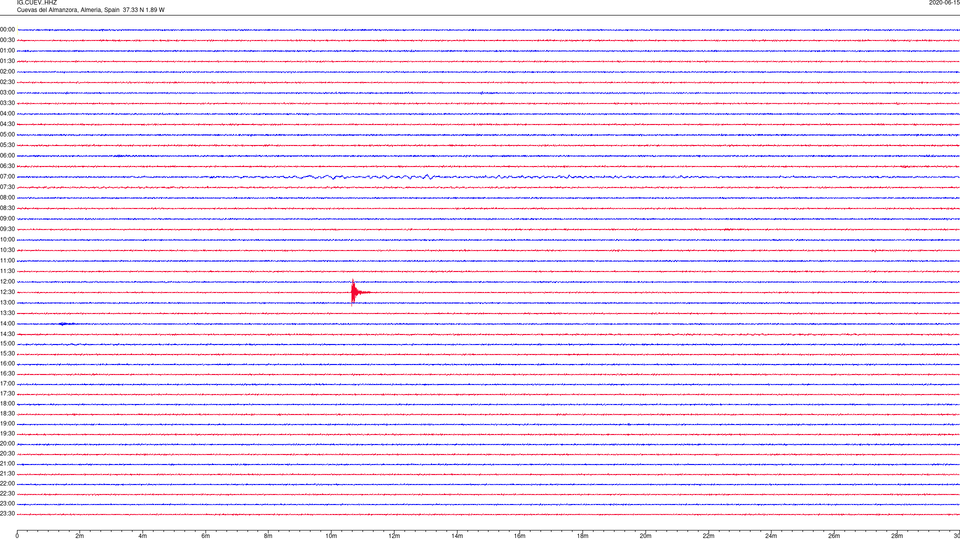The image size is (960, 540).
Task: Click the 16m tick label
Action: coord(520,536)
